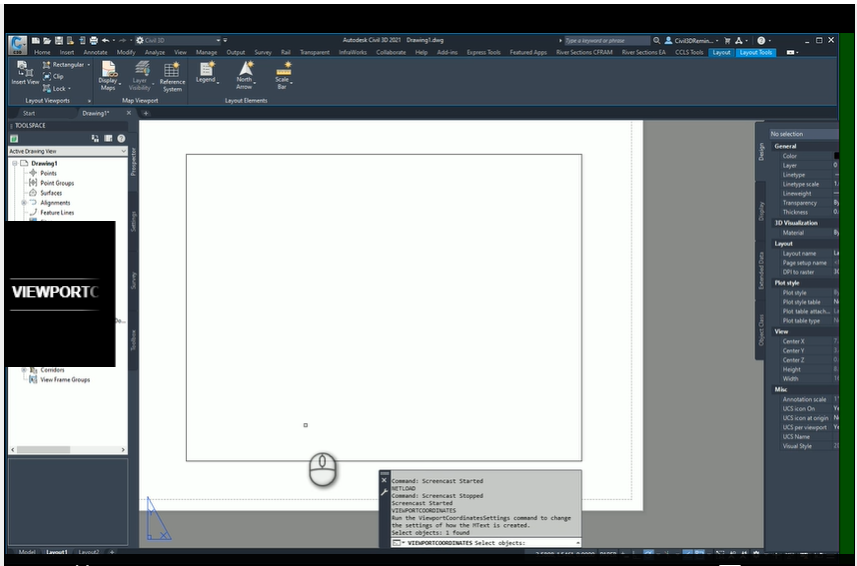Click the Save quick-access icon
857x566 pixels.
[x=58, y=40]
